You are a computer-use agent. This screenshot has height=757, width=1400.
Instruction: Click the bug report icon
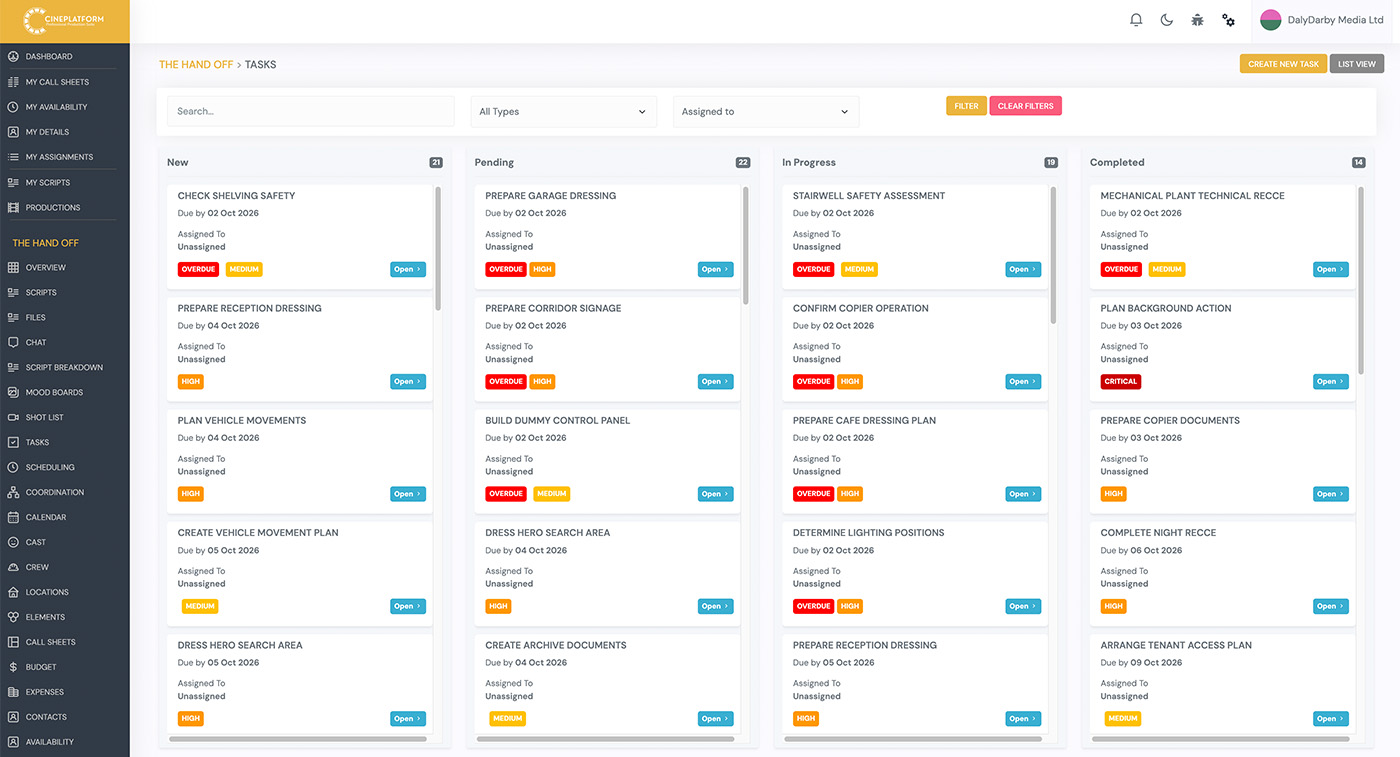(1197, 20)
